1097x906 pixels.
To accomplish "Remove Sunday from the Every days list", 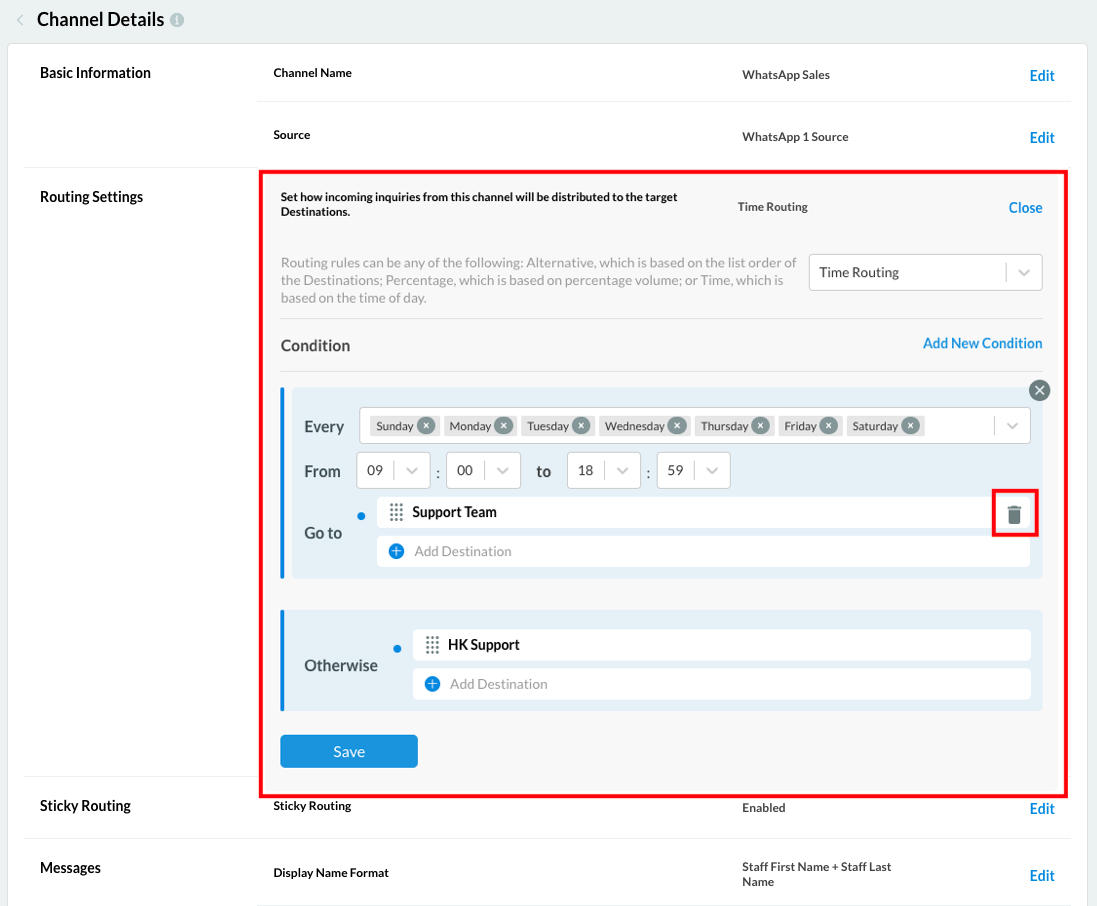I will tap(426, 425).
